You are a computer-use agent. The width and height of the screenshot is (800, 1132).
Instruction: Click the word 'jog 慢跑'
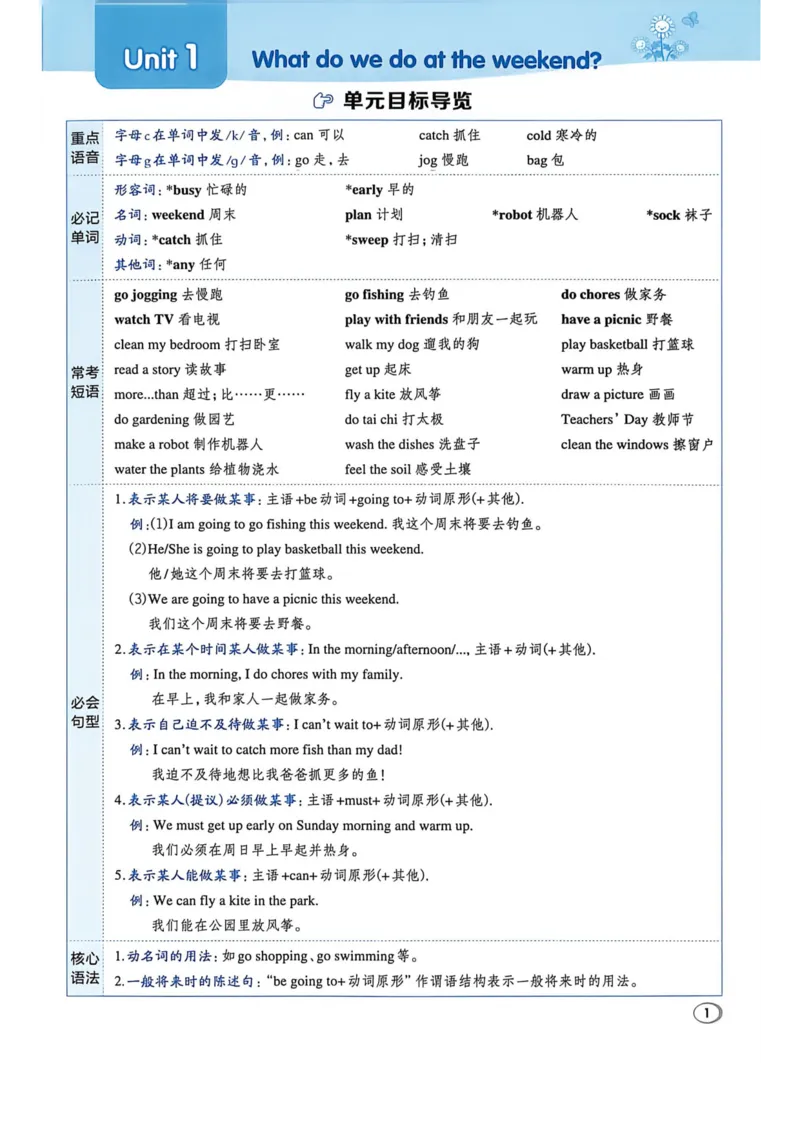(443, 160)
